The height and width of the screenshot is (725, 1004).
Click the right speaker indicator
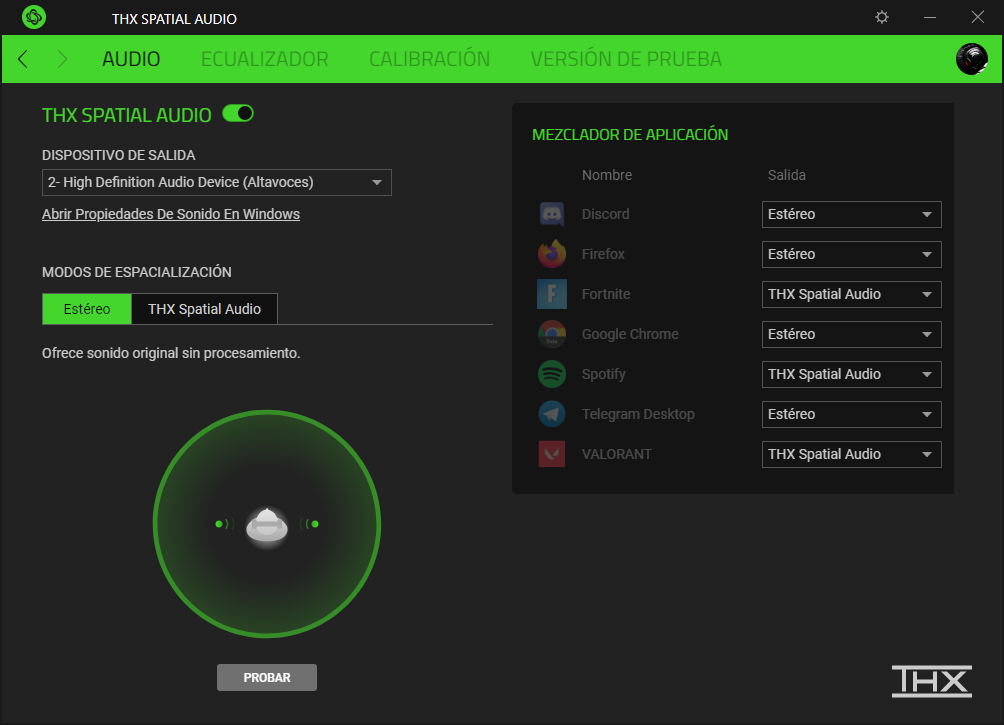(x=310, y=524)
